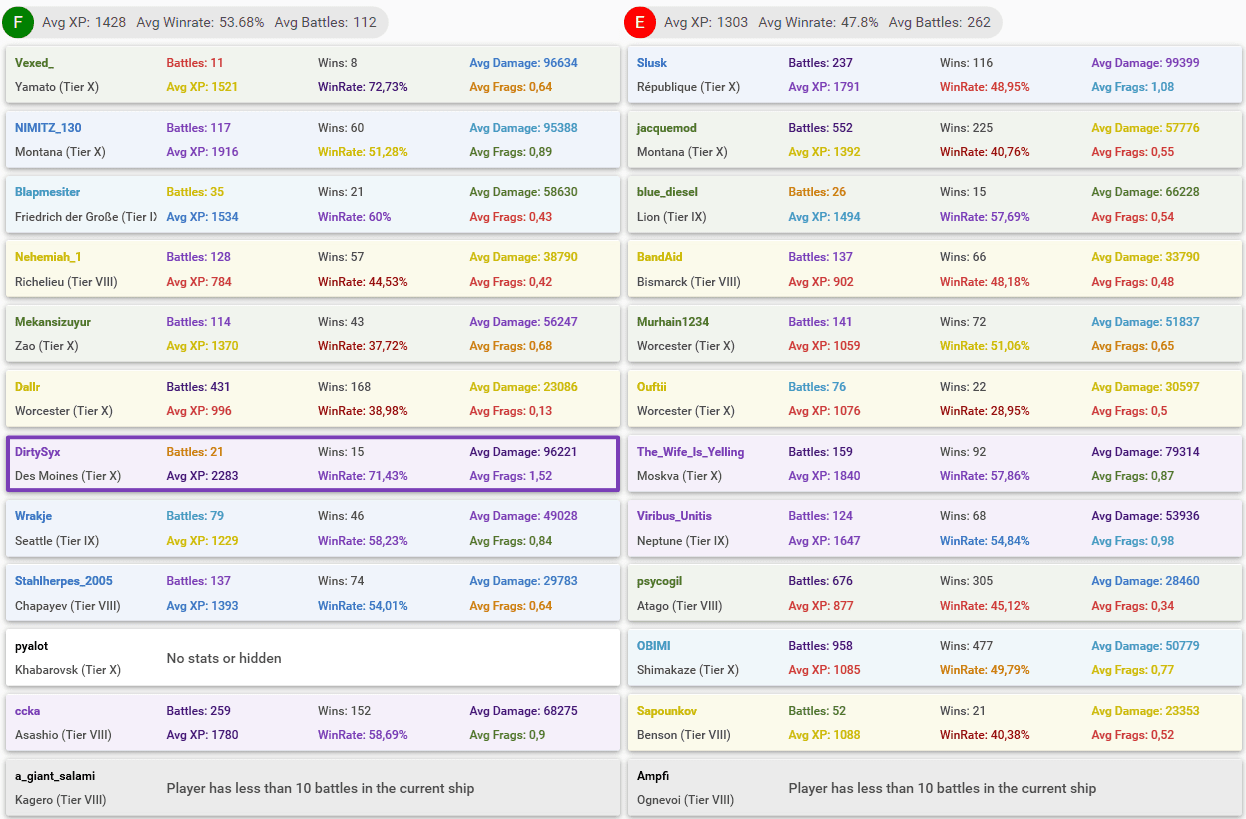Image resolution: width=1246 pixels, height=819 pixels.
Task: Click enemy team Avg XP: 1303
Action: (706, 22)
